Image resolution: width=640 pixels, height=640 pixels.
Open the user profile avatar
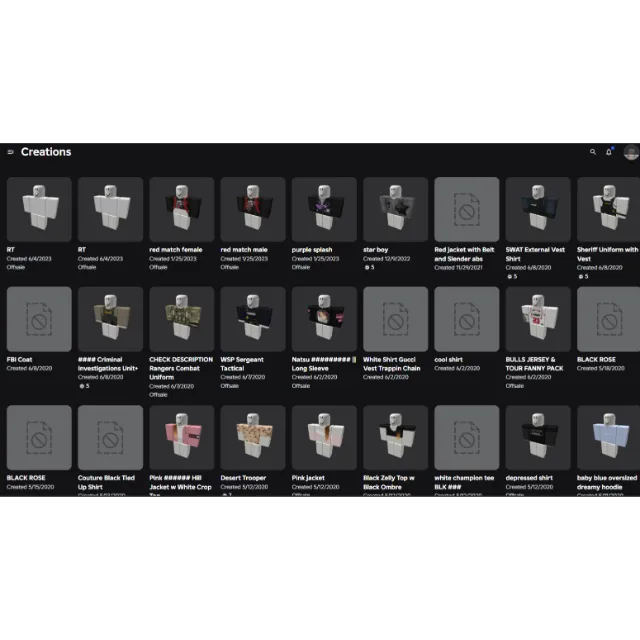(x=631, y=152)
